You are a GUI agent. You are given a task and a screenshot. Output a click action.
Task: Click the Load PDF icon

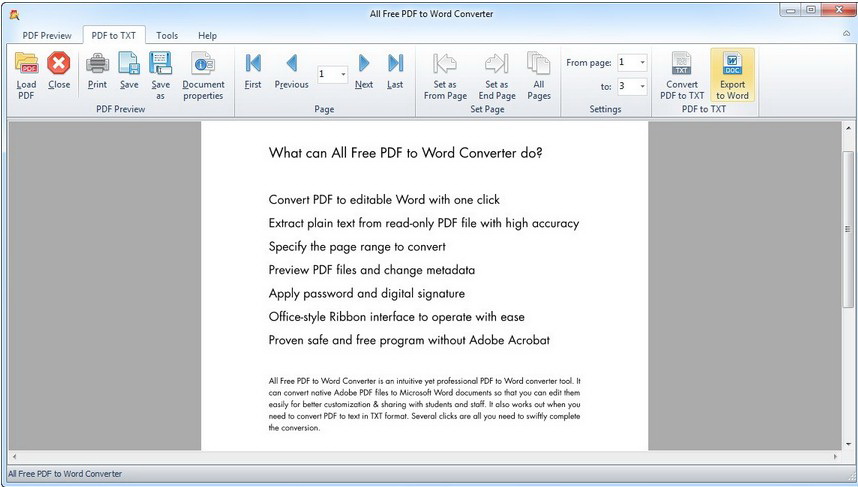pyautogui.click(x=26, y=76)
